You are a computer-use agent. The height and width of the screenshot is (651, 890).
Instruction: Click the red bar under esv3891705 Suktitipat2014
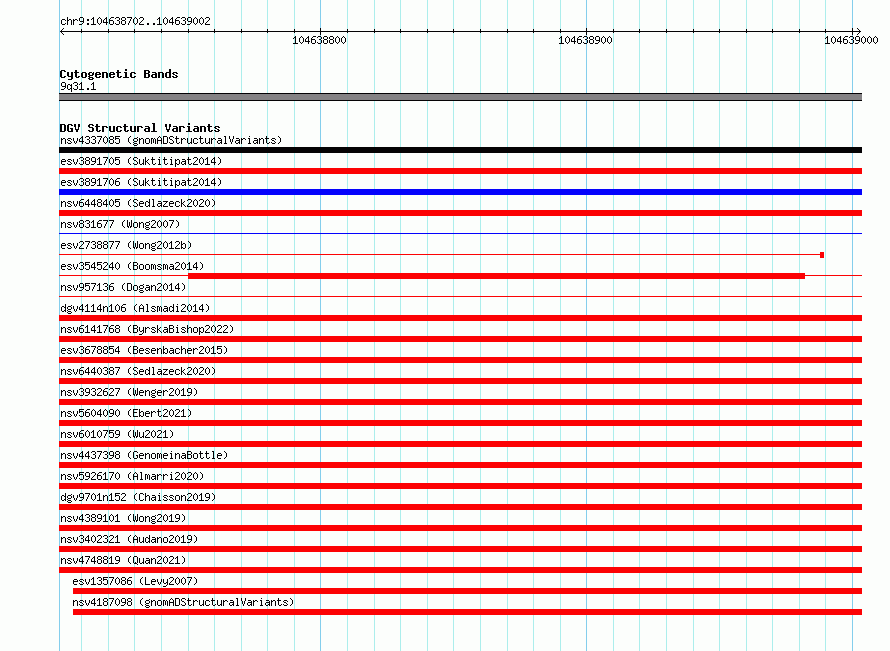pyautogui.click(x=460, y=171)
